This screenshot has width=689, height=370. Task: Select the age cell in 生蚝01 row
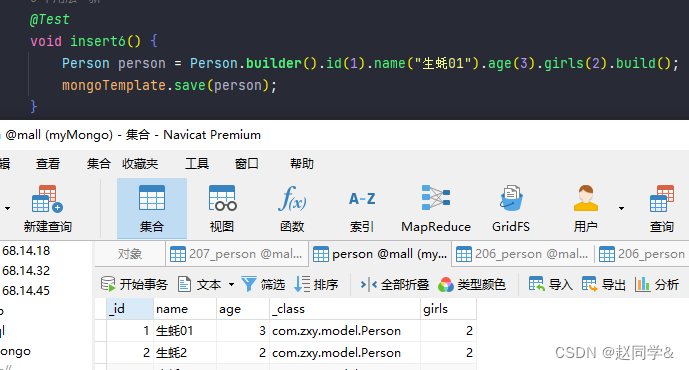click(243, 331)
